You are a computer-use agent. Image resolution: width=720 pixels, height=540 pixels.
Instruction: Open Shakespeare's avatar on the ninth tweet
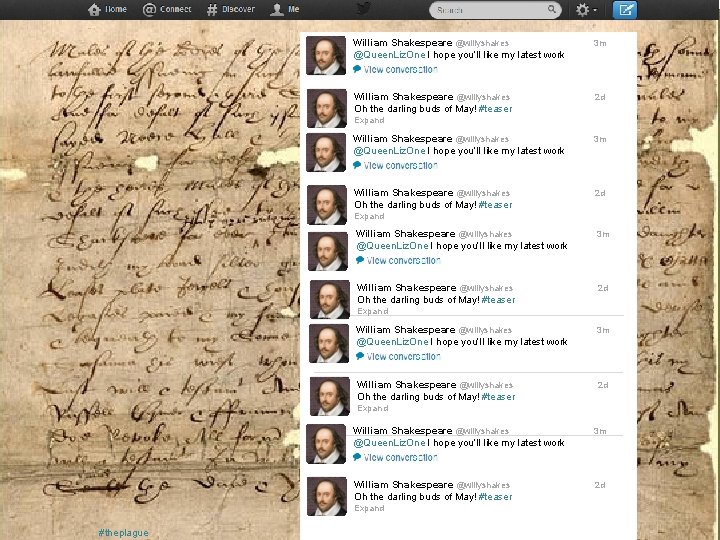pos(326,444)
